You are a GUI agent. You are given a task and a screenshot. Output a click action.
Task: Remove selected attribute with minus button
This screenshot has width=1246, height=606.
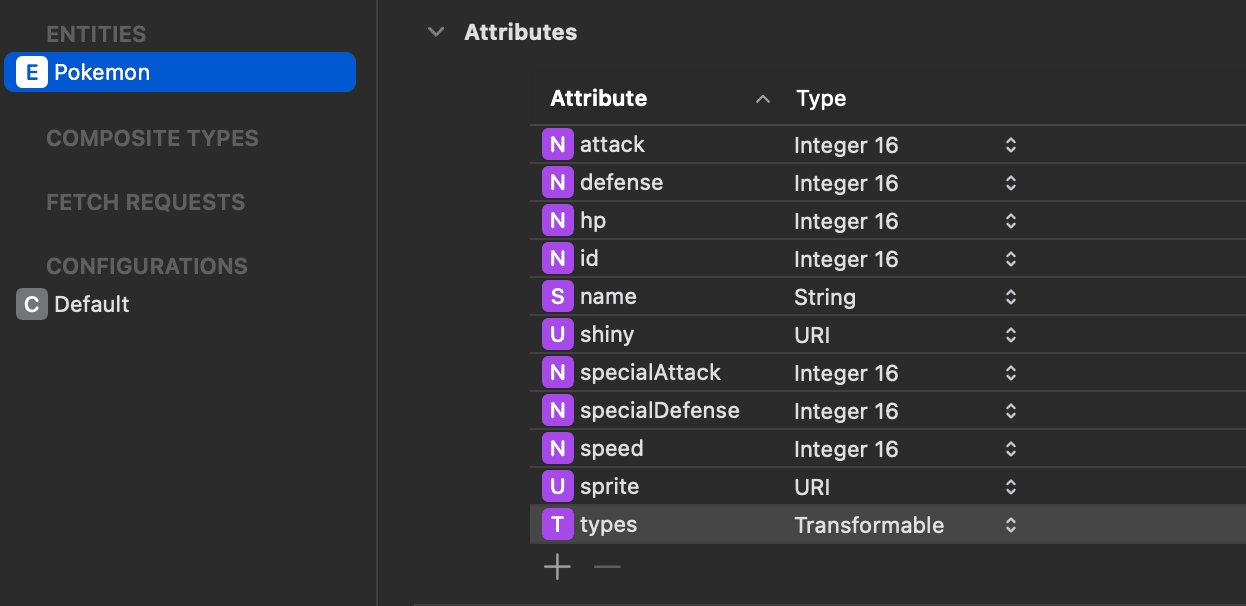(x=607, y=568)
